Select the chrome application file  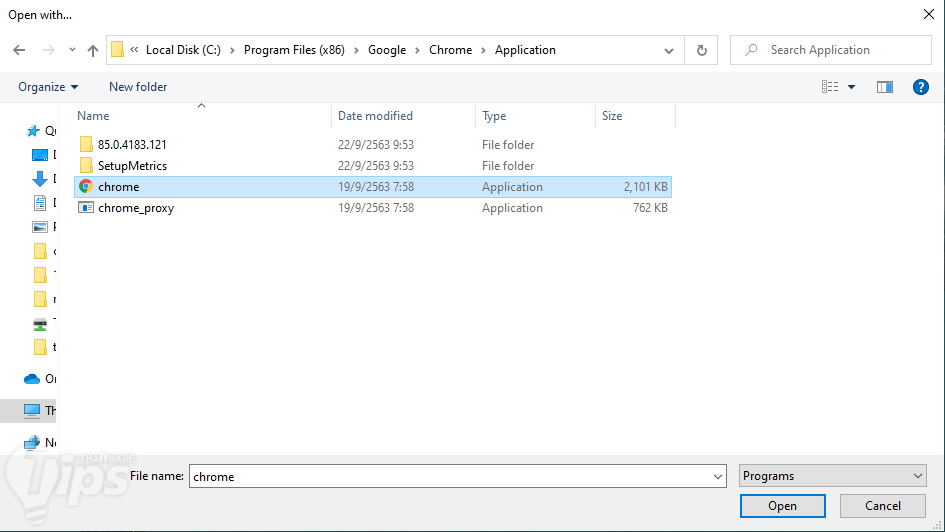pos(118,187)
